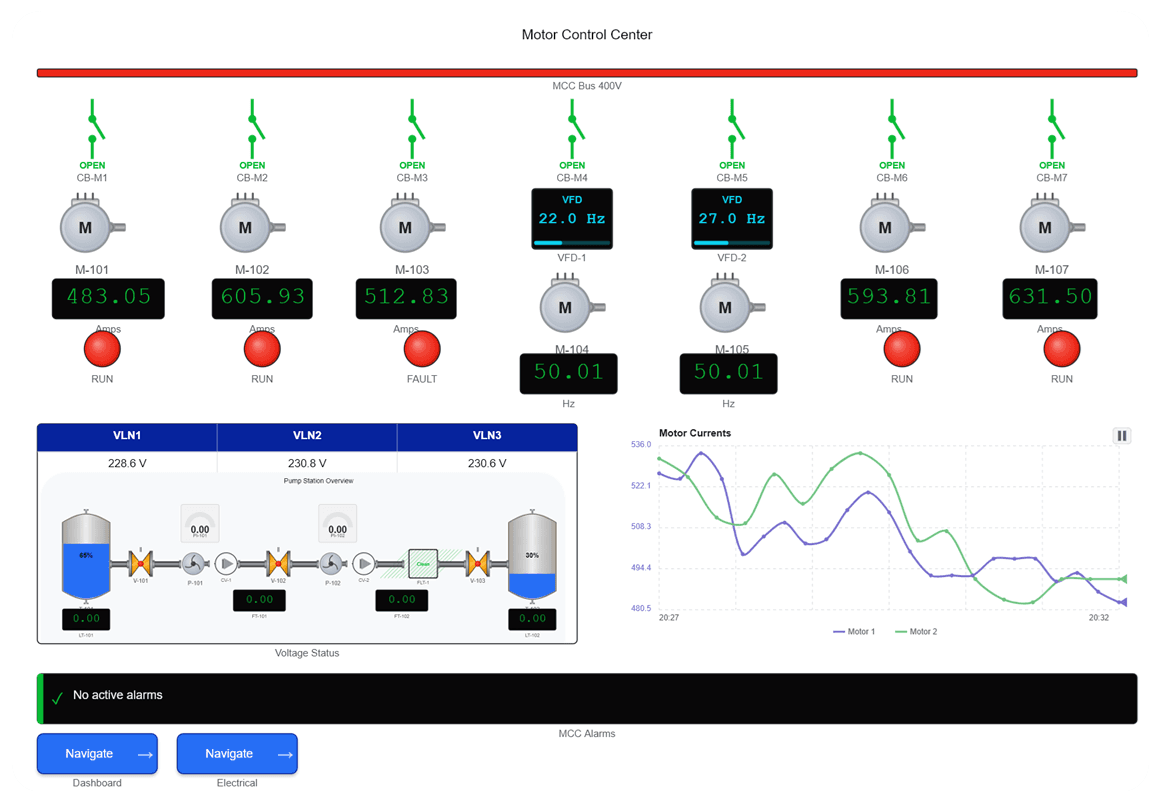Open the VFD-2 drive display at 27.0 Hz
The height and width of the screenshot is (791, 1159).
coord(732,219)
